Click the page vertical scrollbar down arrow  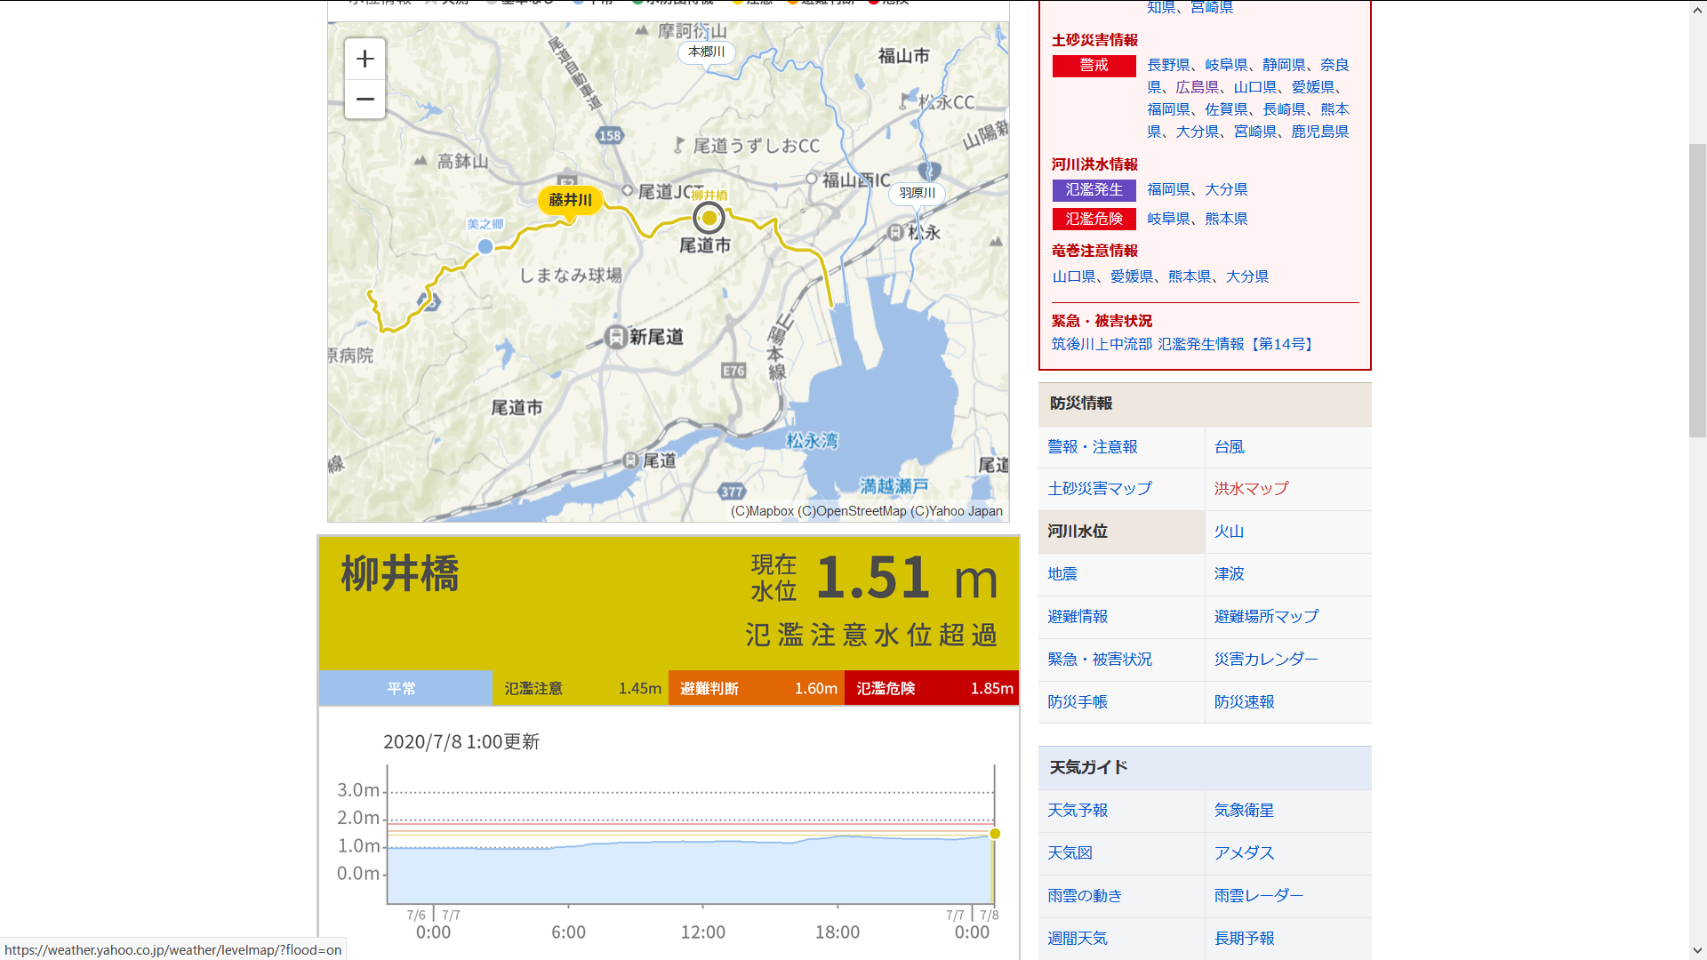[1697, 950]
